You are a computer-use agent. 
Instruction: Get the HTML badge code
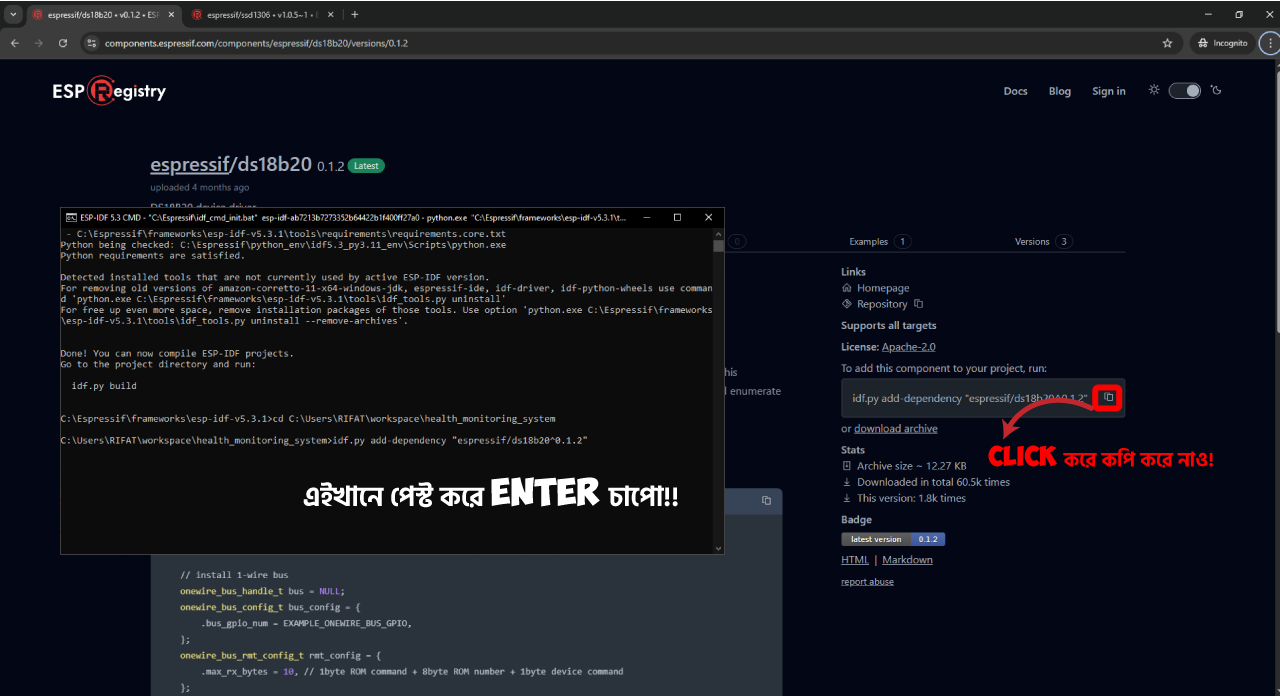(855, 560)
